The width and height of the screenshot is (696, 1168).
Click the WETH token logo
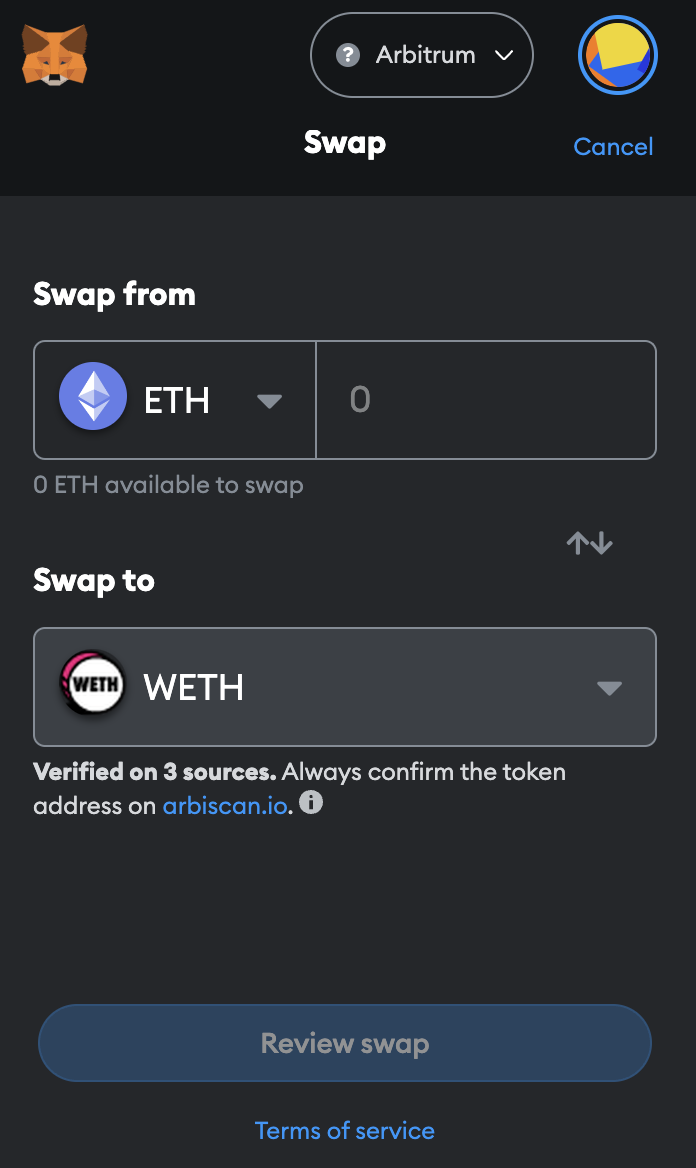pos(93,687)
